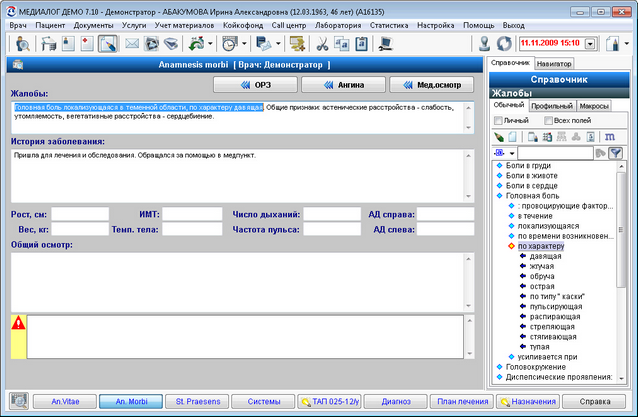Click the record page icon with red cross
638x417 pixels.
coord(87,44)
